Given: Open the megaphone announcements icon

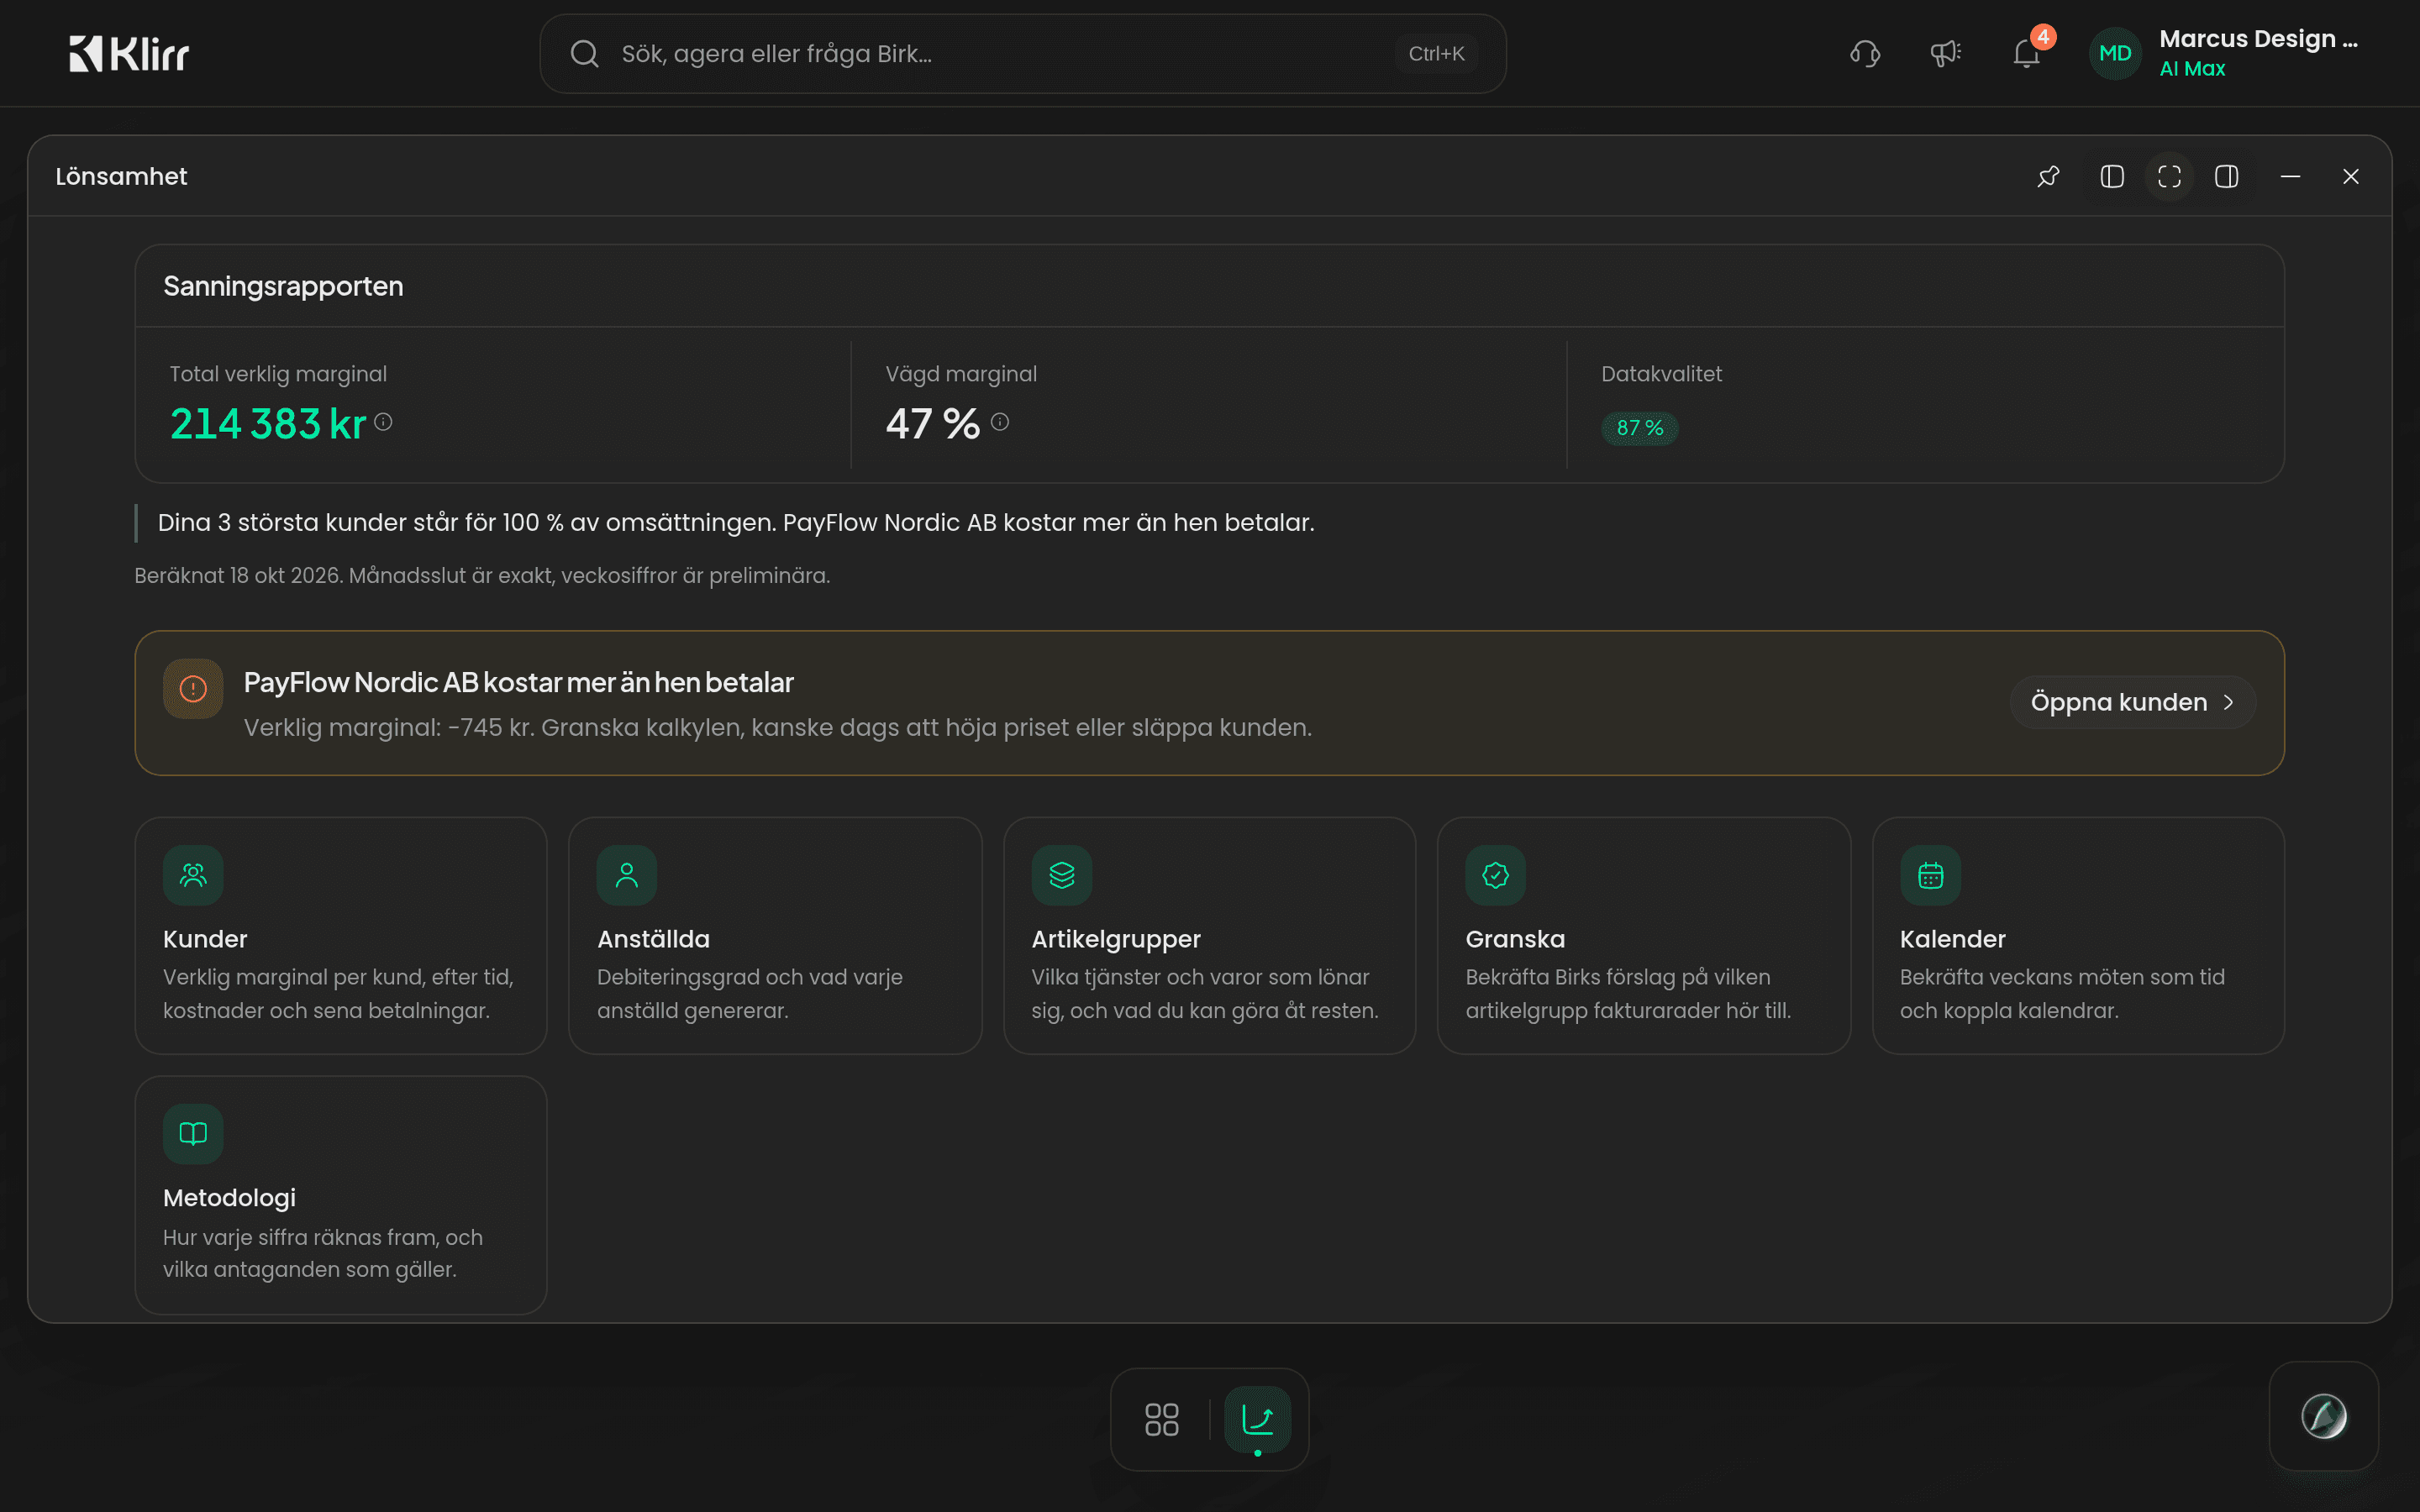Looking at the screenshot, I should pyautogui.click(x=1945, y=54).
